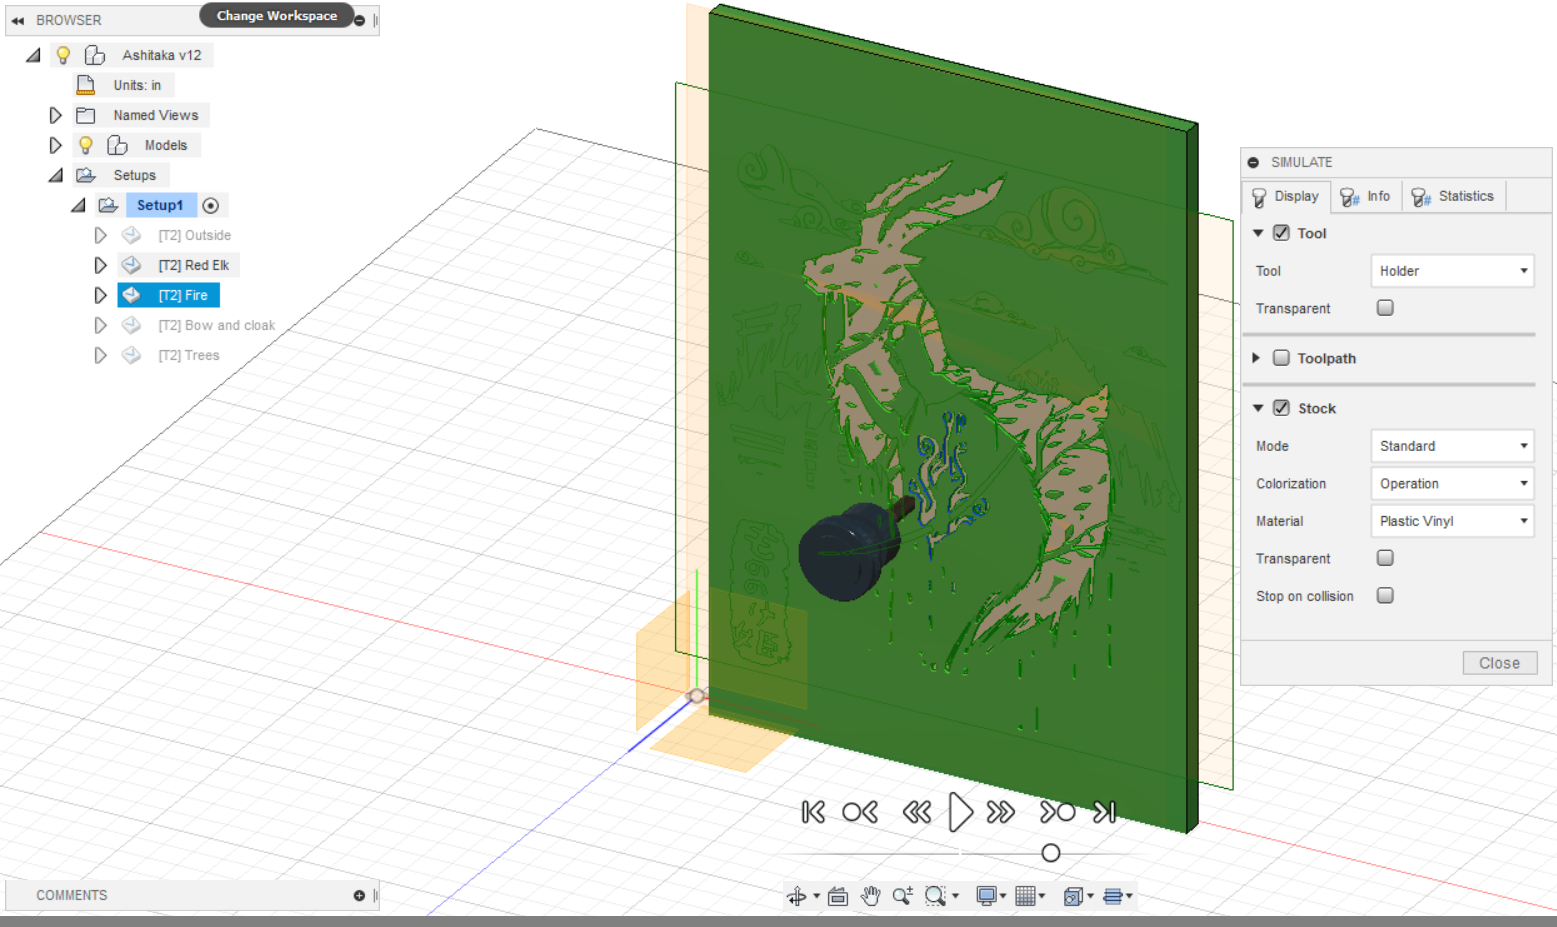
Task: Open the Colorization dropdown showing Operation
Action: [x=1452, y=483]
